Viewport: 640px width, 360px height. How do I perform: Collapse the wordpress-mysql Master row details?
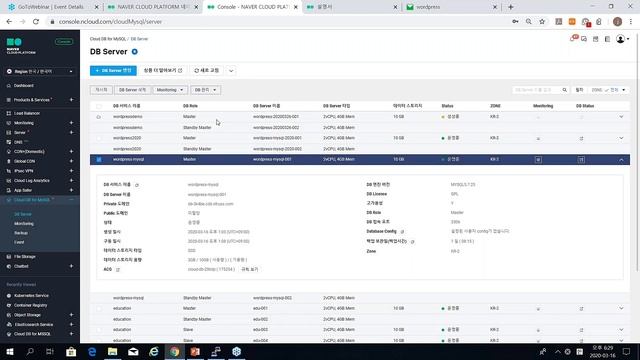[x=621, y=160]
